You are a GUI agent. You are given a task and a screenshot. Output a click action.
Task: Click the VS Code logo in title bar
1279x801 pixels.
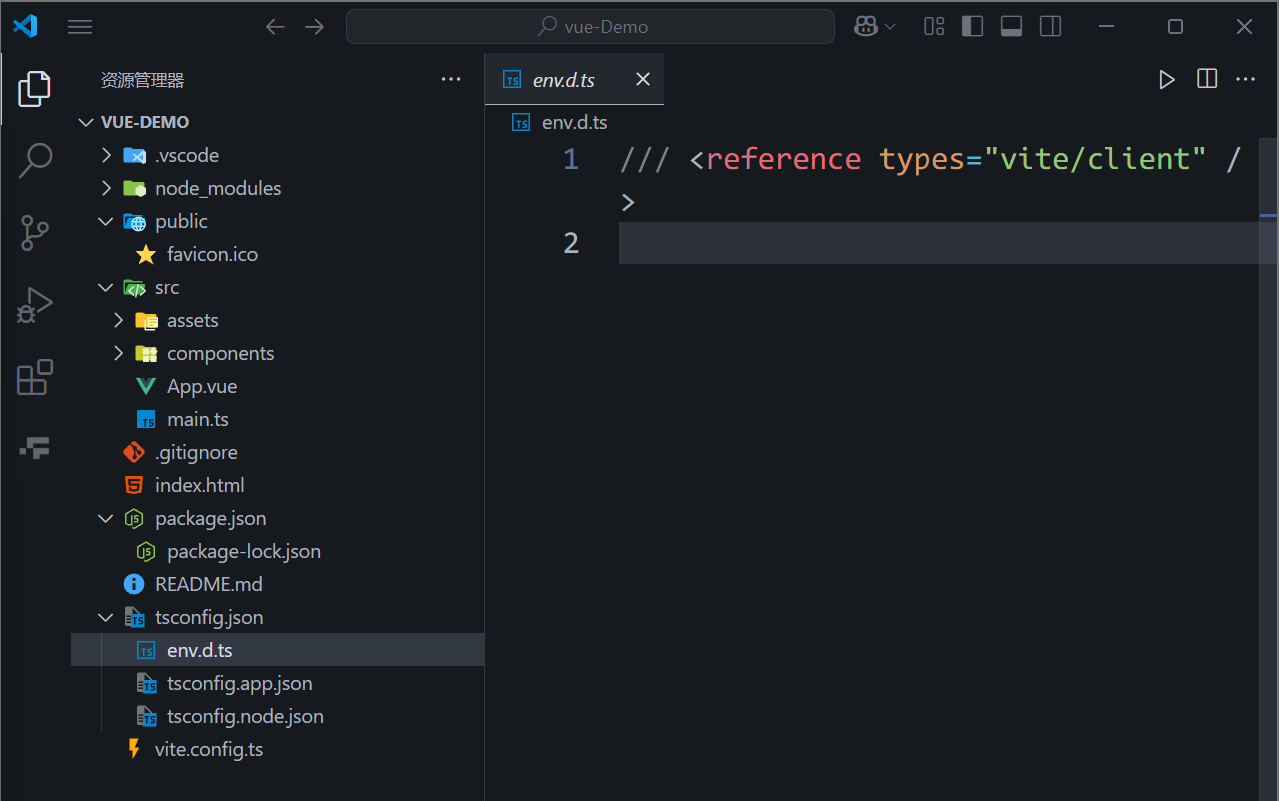25,27
